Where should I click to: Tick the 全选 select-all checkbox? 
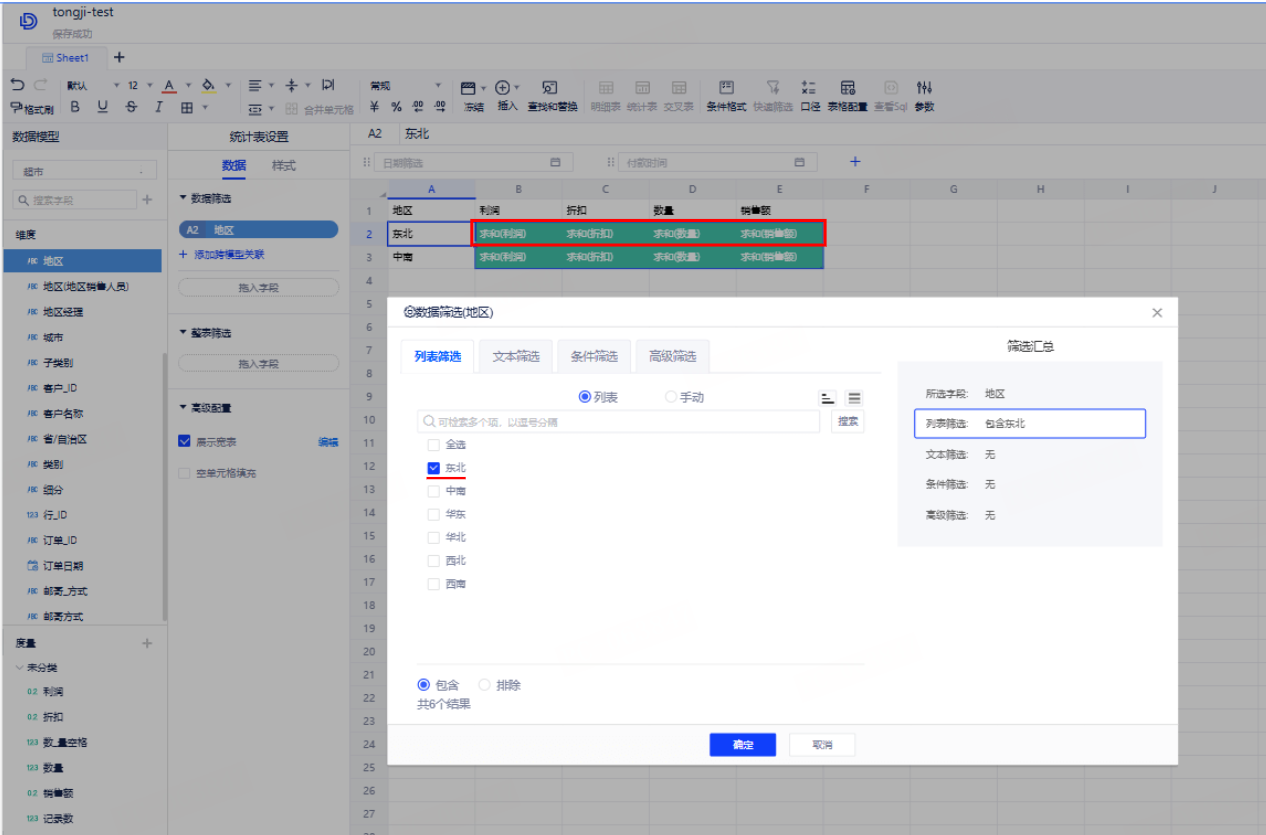click(x=433, y=445)
